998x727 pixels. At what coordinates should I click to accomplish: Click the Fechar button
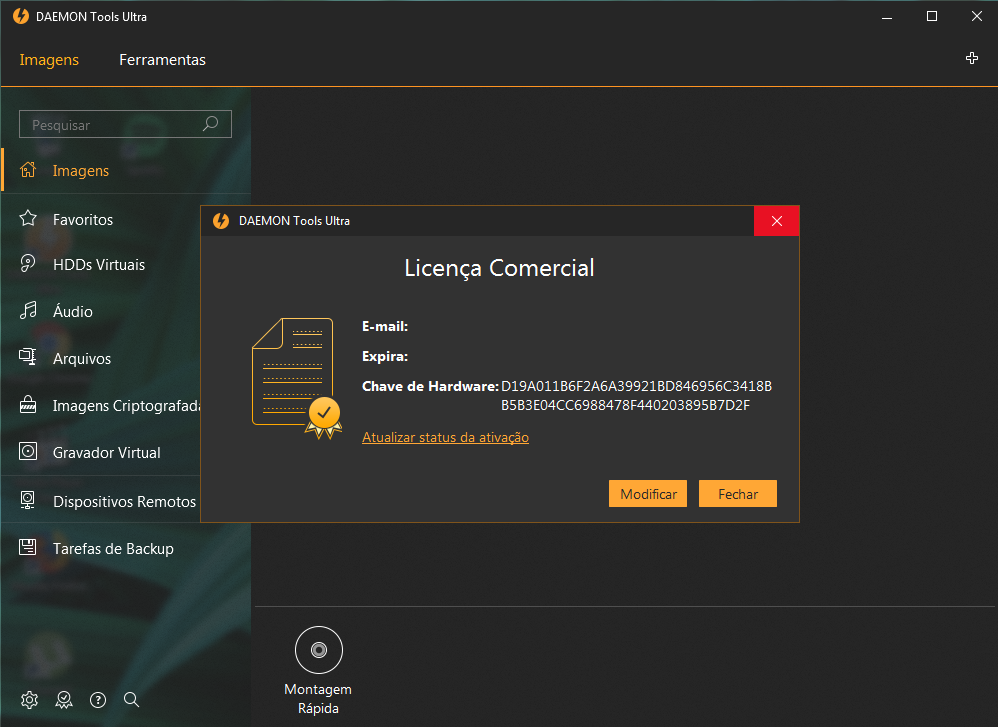(x=738, y=493)
